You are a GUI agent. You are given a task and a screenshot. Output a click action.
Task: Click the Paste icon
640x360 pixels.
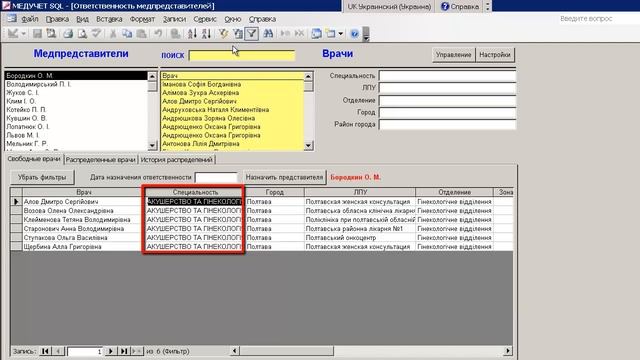(141, 33)
